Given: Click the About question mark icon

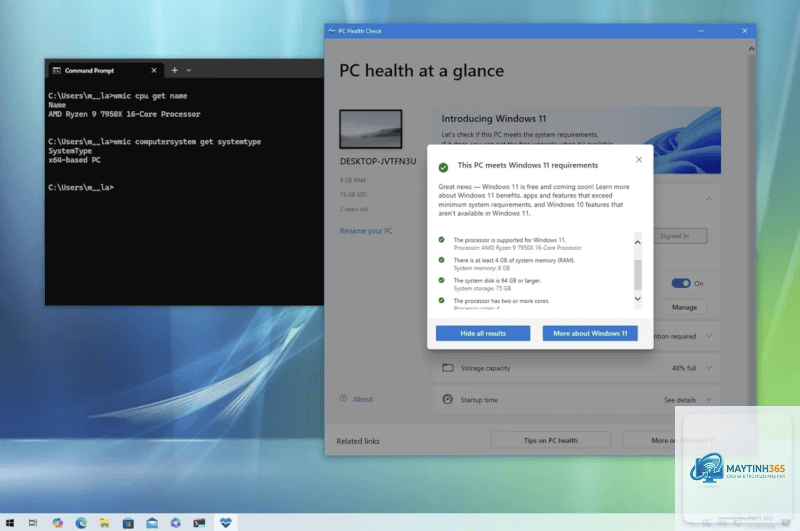Looking at the screenshot, I should coord(343,398).
